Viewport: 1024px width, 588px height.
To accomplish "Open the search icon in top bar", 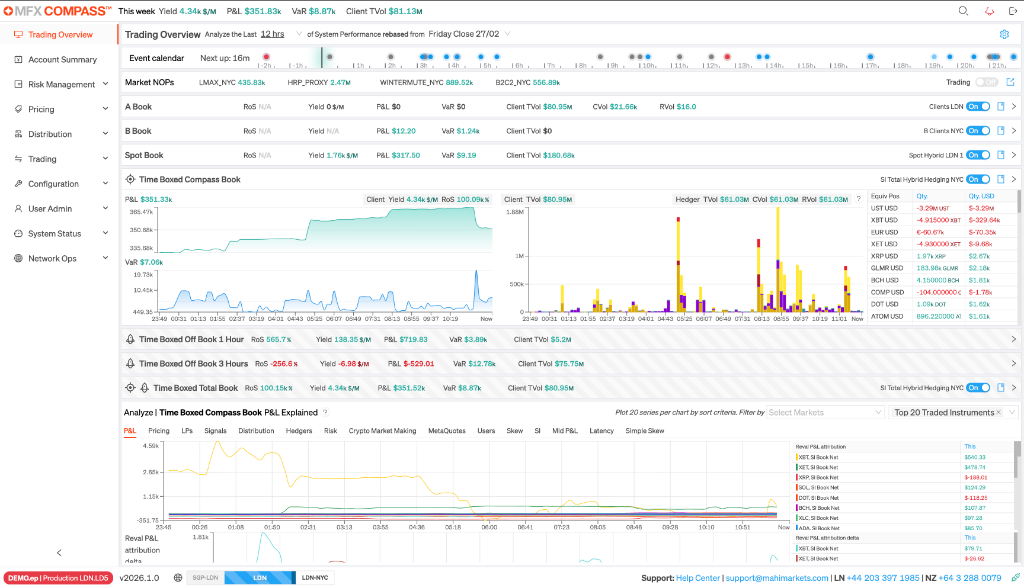I will pos(963,11).
